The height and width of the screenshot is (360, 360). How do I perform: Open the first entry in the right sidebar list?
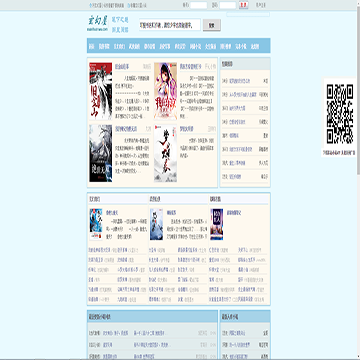(245, 81)
